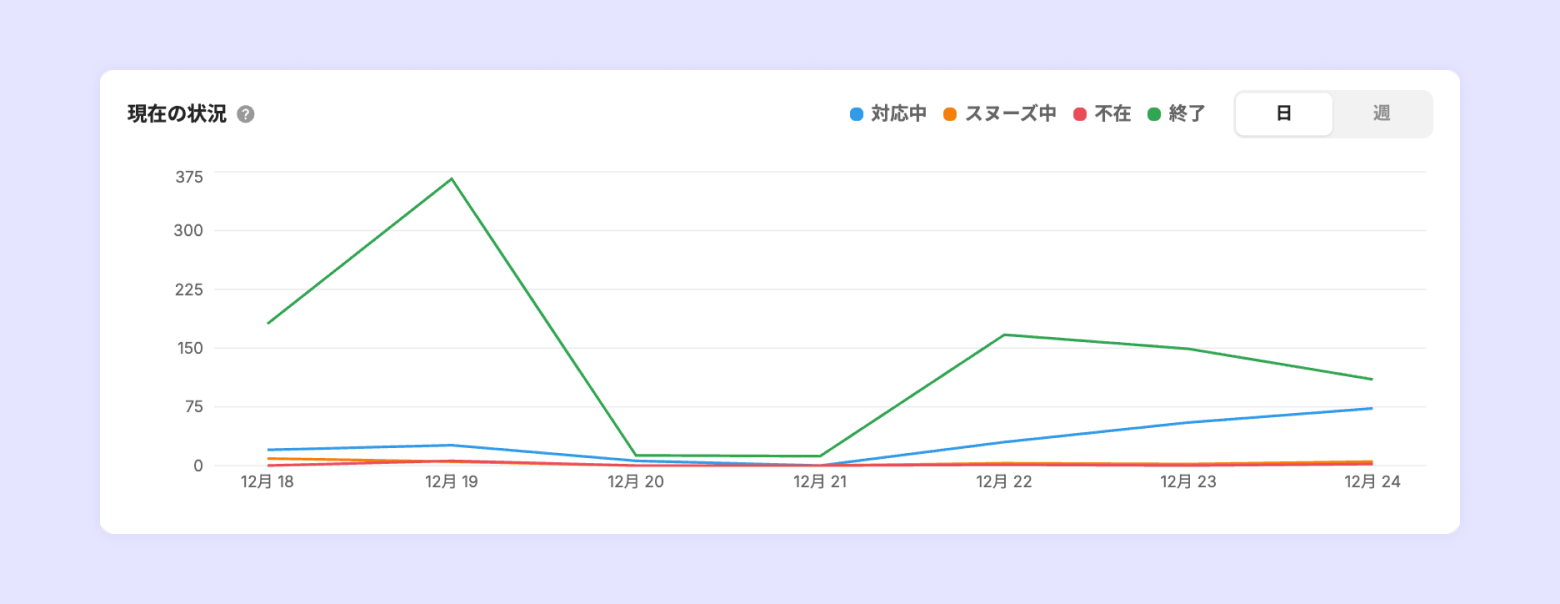The height and width of the screenshot is (604, 1560).
Task: Click the red 不在 legend dot
Action: pos(1080,114)
